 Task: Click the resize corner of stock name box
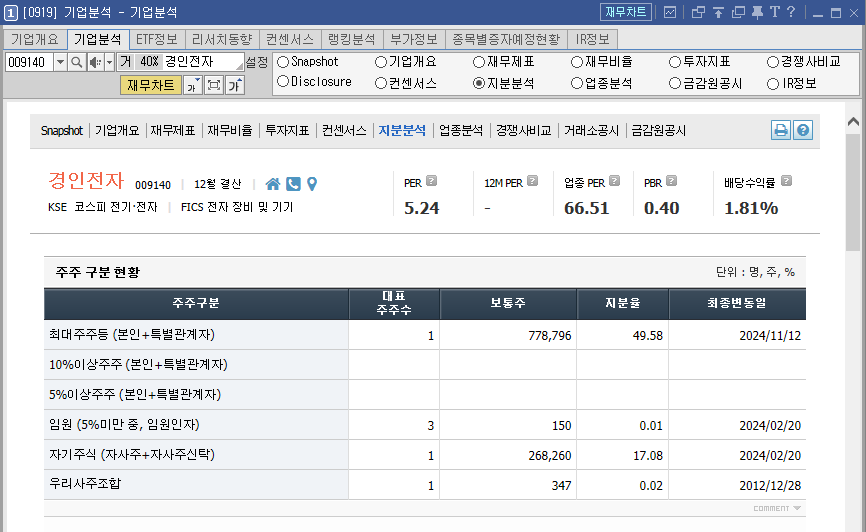tap(240, 66)
